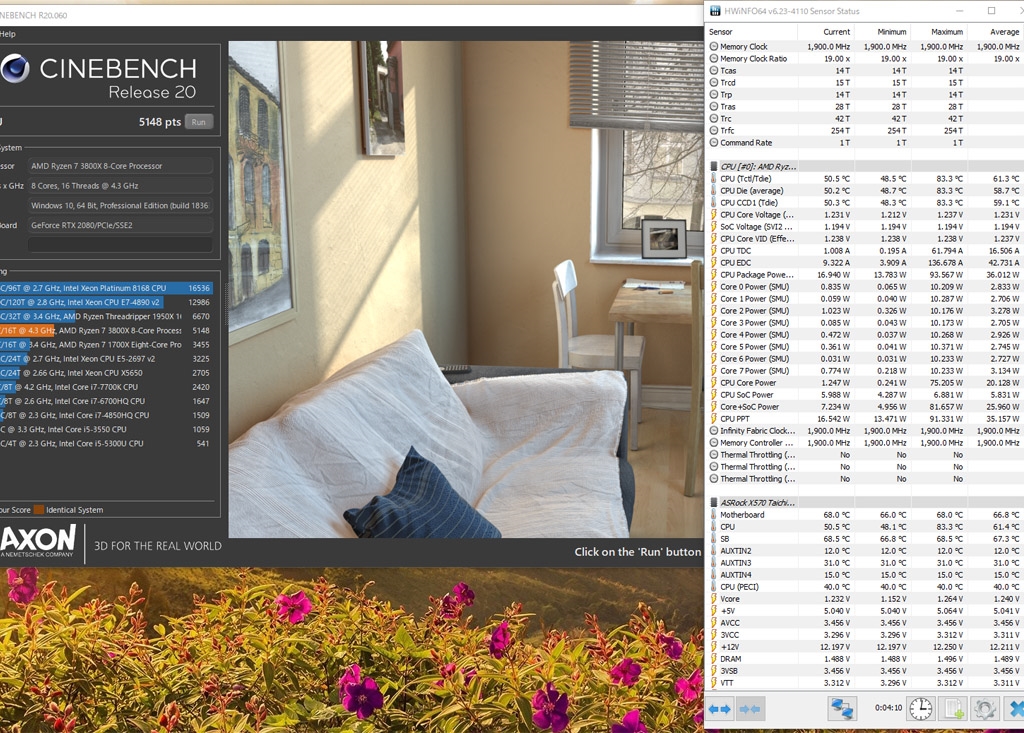Screen dimensions: 1024x733
Task: Click the orange Identical System legend swatch
Action: point(39,510)
